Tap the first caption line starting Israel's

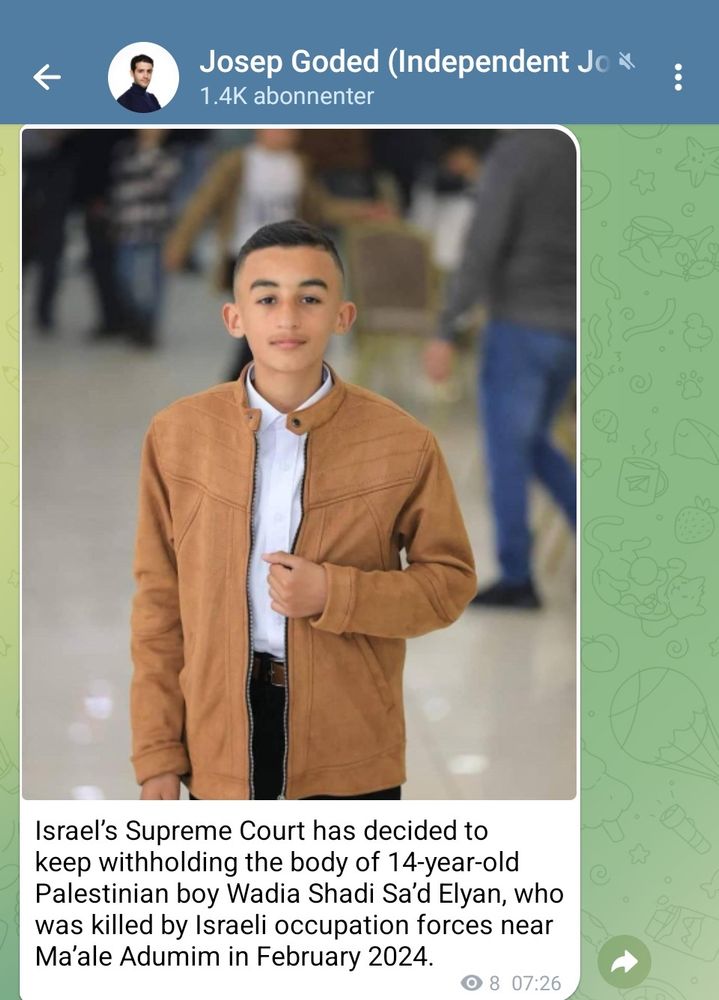(x=261, y=831)
